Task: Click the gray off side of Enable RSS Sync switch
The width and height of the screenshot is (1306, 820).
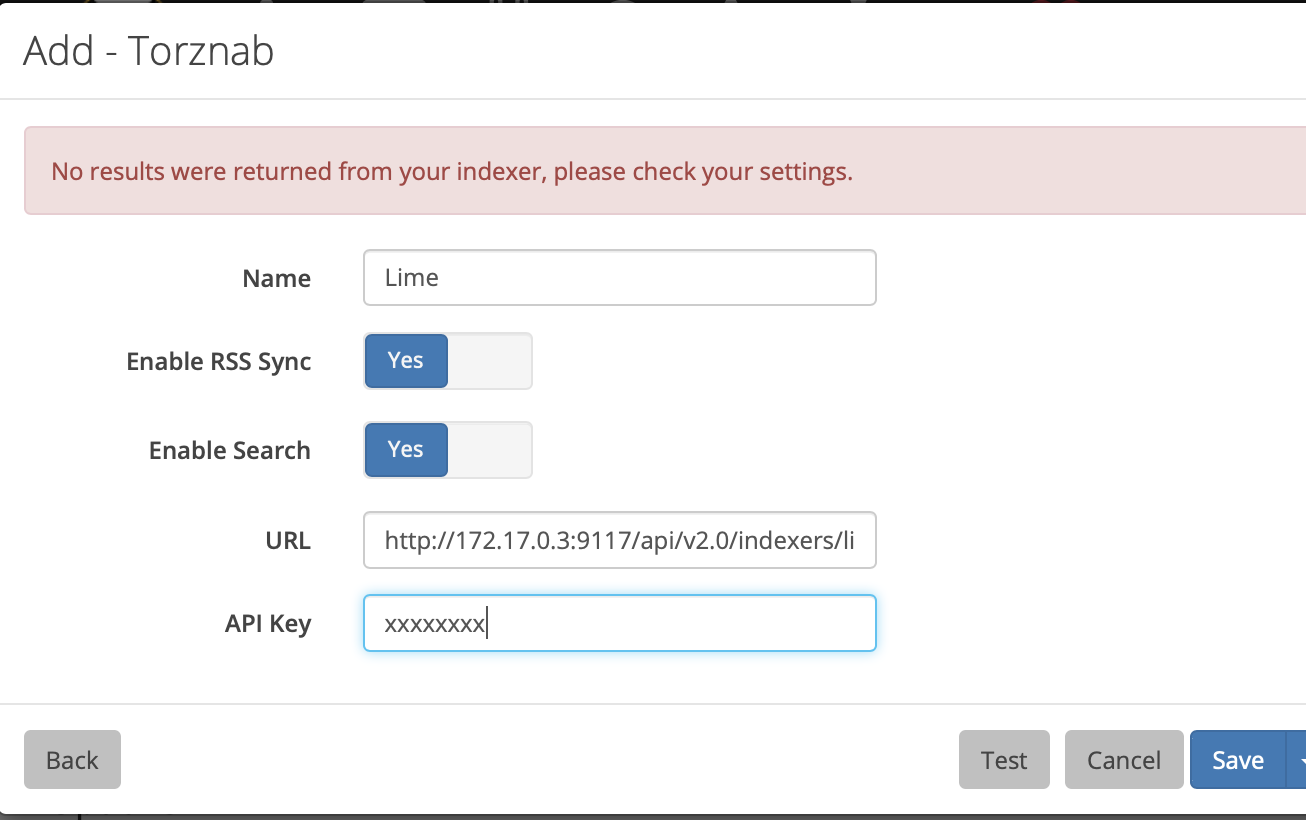Action: 489,361
